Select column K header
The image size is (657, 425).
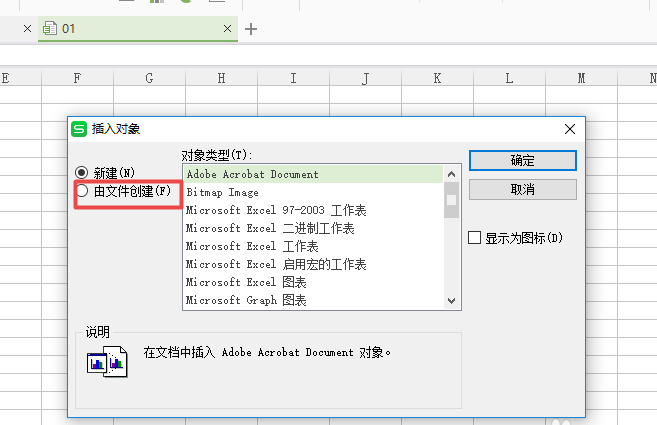pyautogui.click(x=437, y=78)
